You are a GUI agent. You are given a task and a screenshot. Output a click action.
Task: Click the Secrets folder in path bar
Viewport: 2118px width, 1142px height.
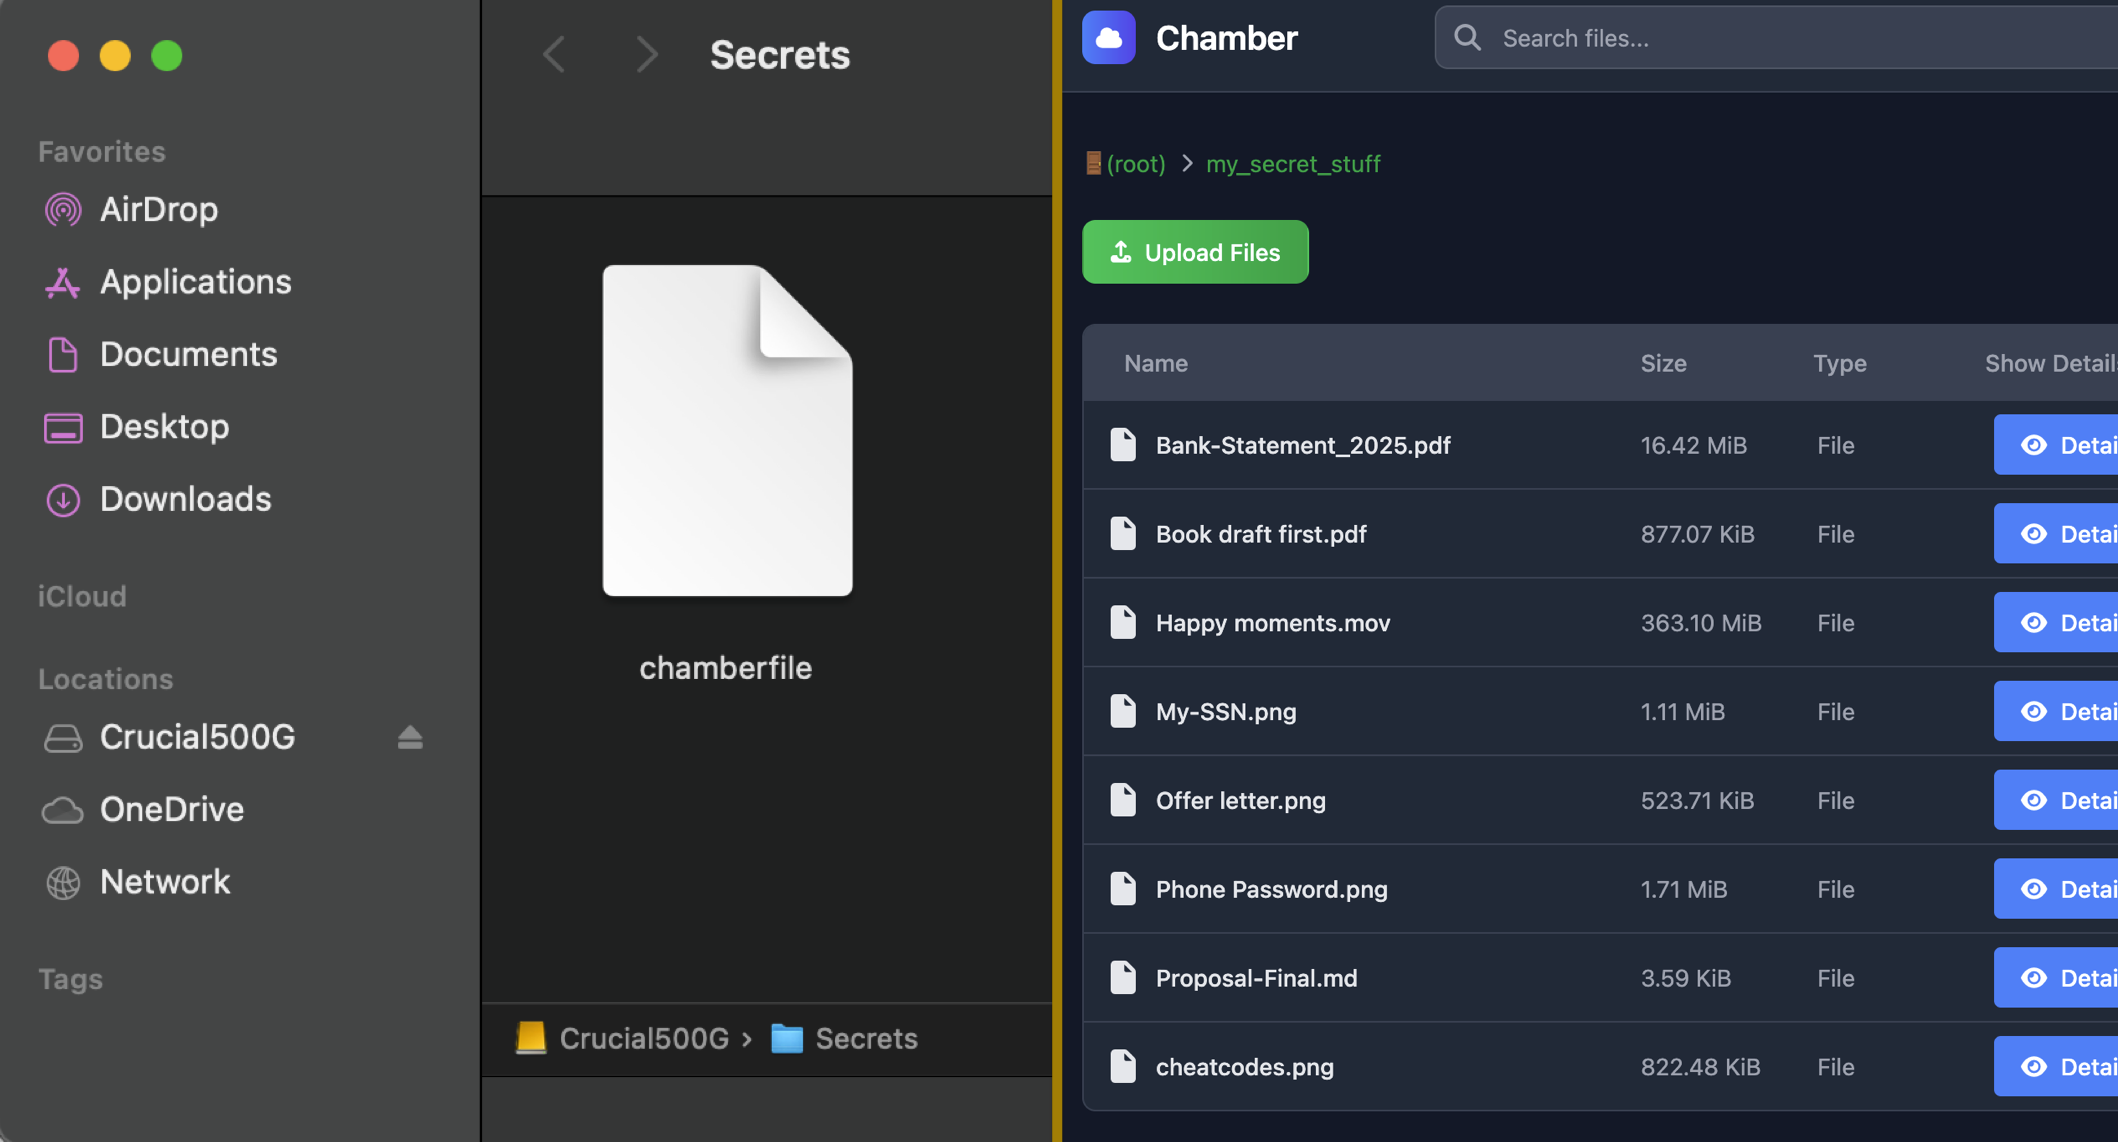[864, 1039]
